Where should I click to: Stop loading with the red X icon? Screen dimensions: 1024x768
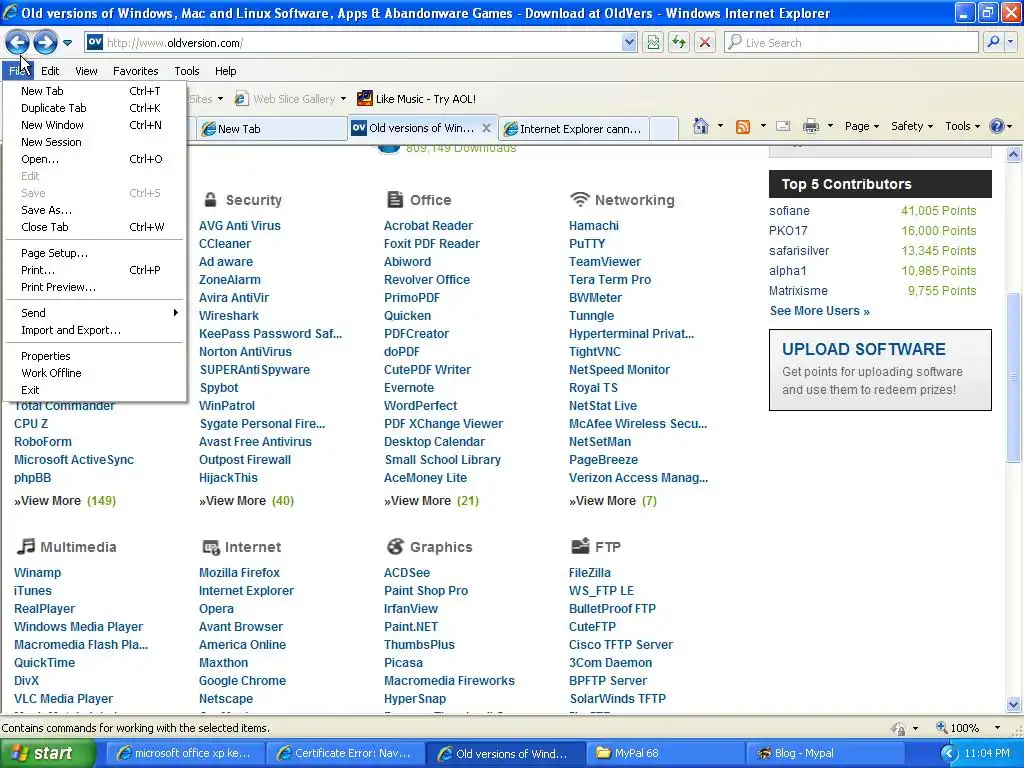pyautogui.click(x=705, y=43)
